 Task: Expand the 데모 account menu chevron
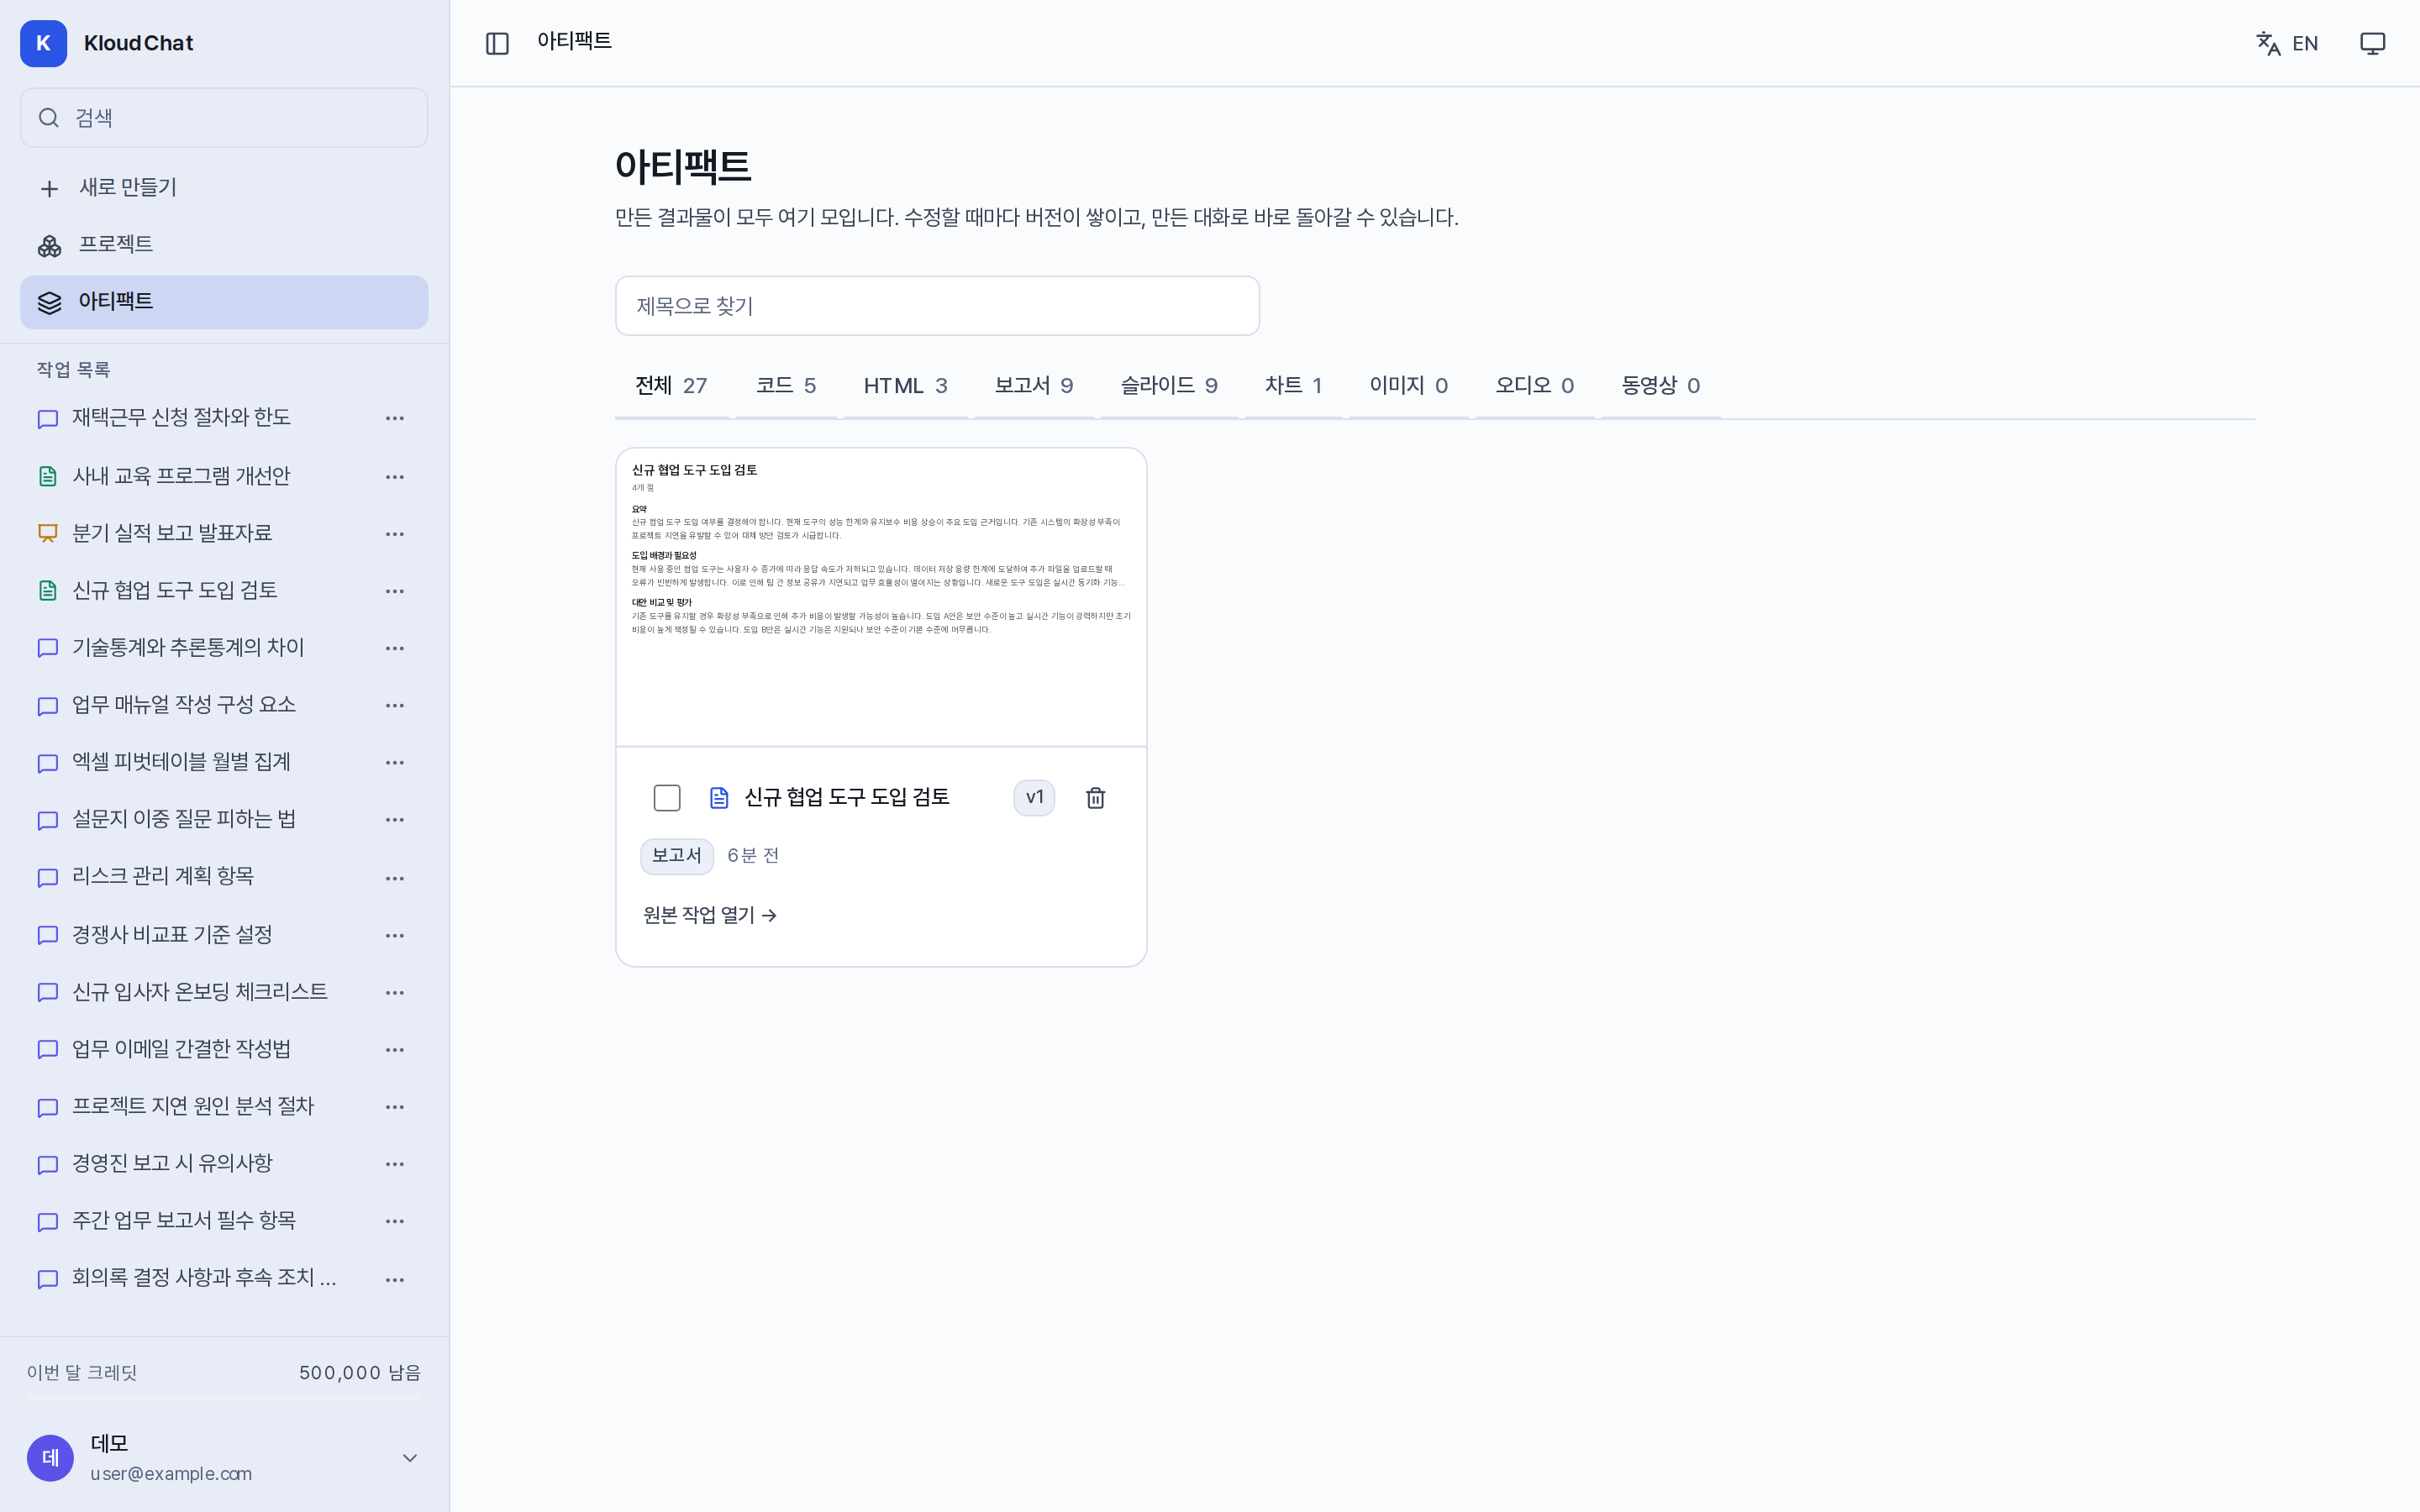tap(410, 1457)
